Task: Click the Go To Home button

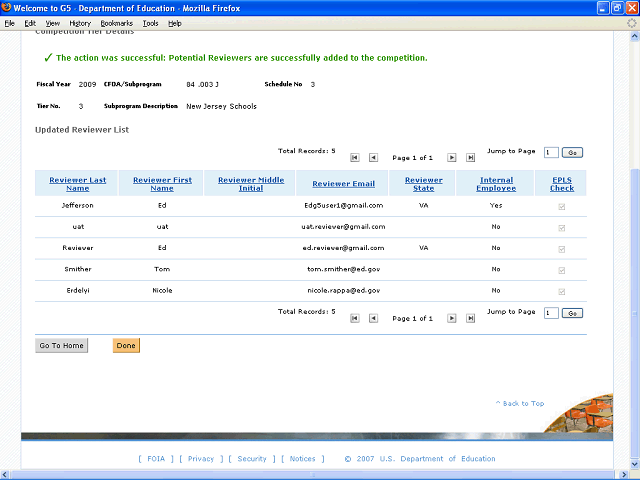Action: pyautogui.click(x=61, y=346)
